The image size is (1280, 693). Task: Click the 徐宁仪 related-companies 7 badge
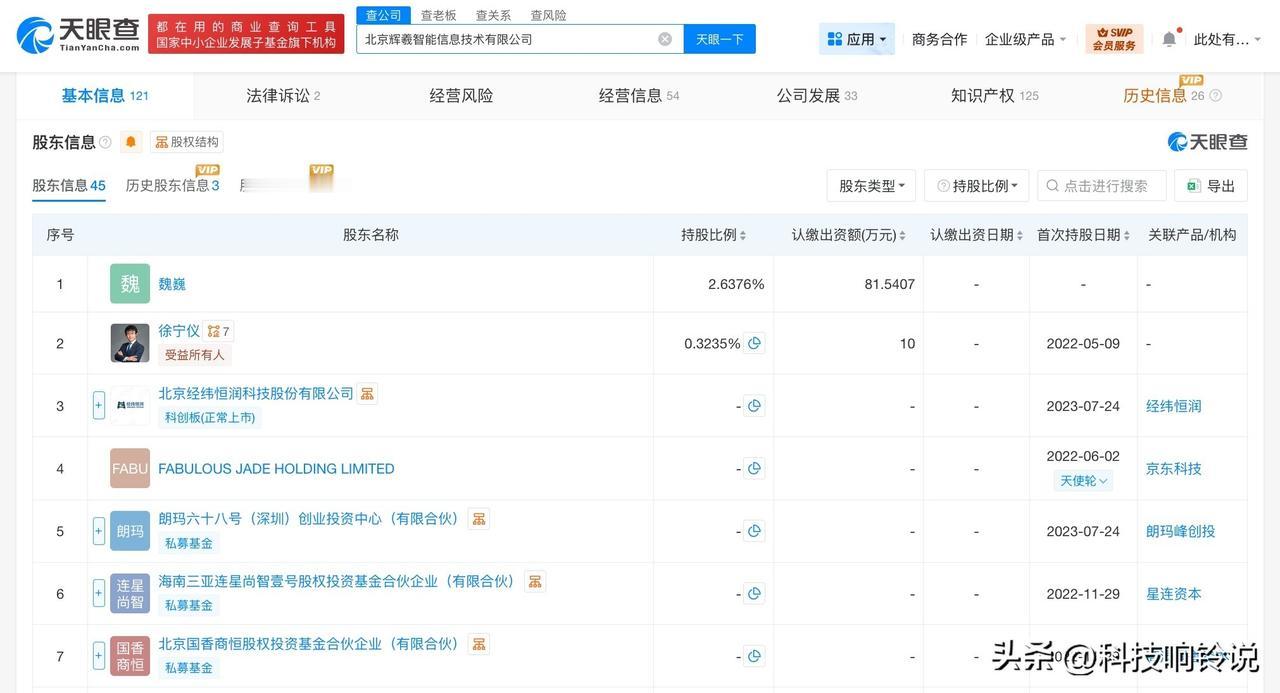tap(219, 331)
